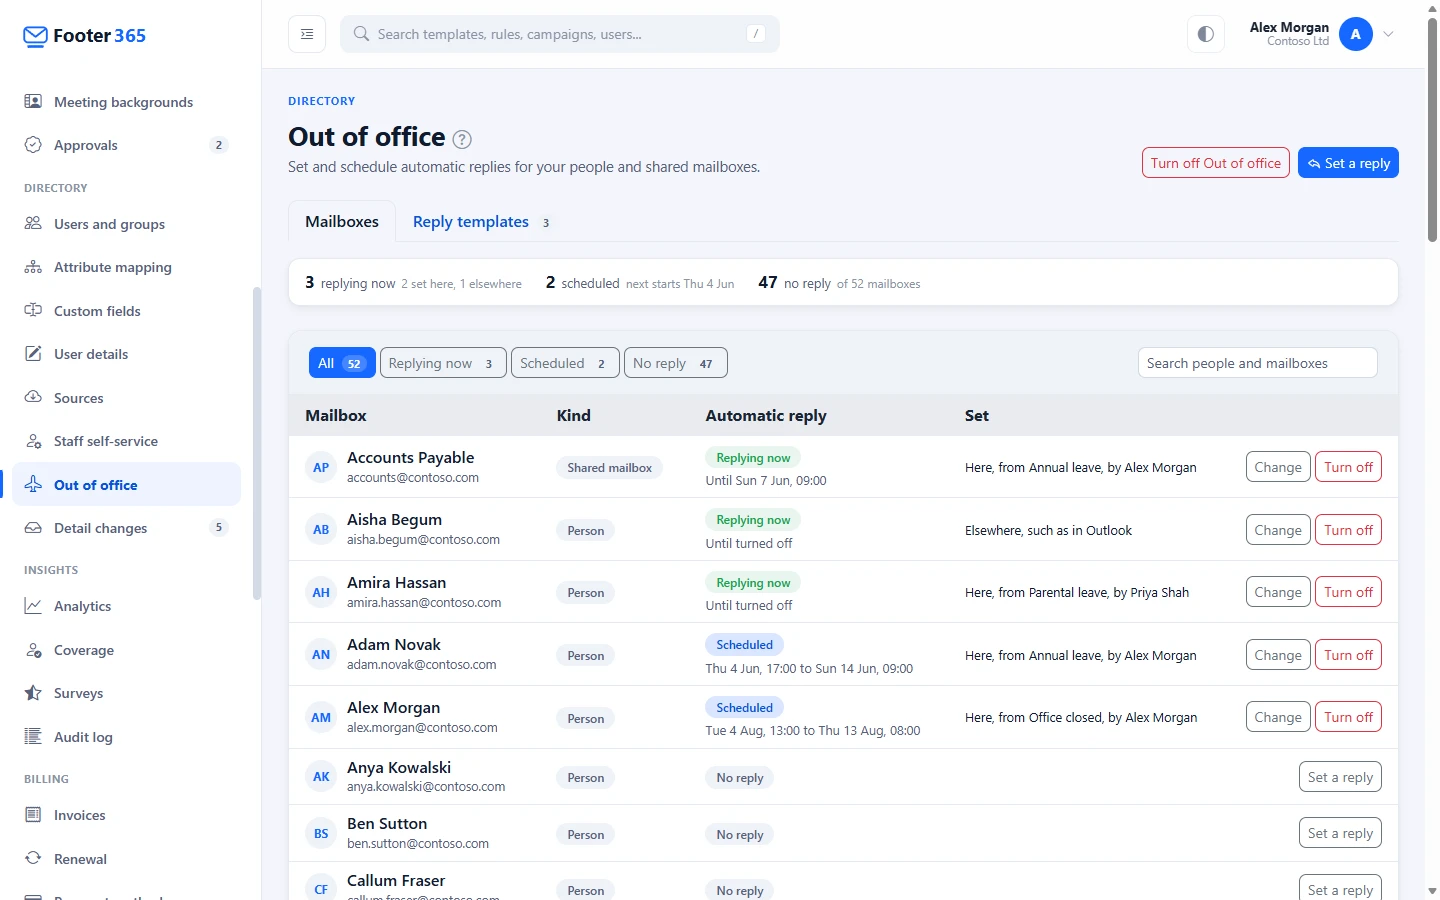Image resolution: width=1440 pixels, height=900 pixels.
Task: Click Turn off Out of office button
Action: tap(1216, 163)
